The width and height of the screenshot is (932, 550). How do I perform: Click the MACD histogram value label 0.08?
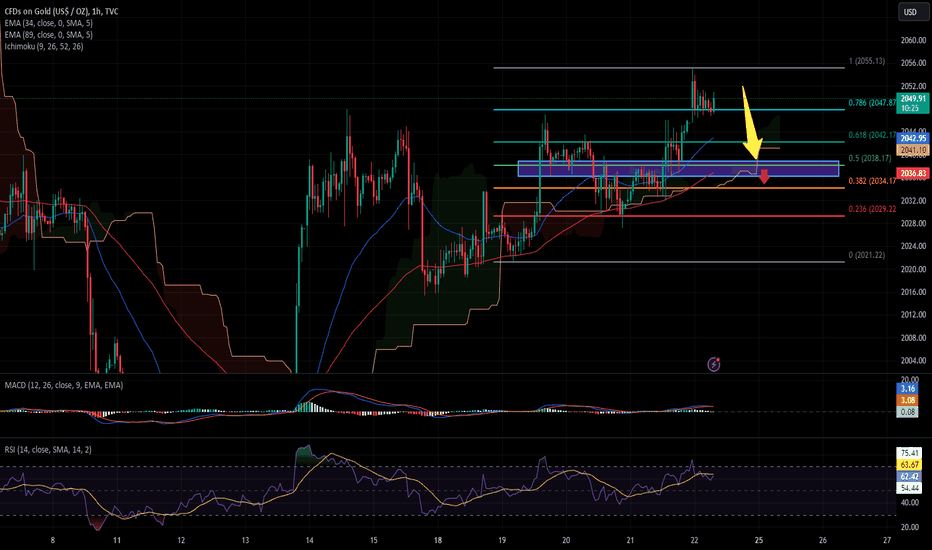click(907, 411)
